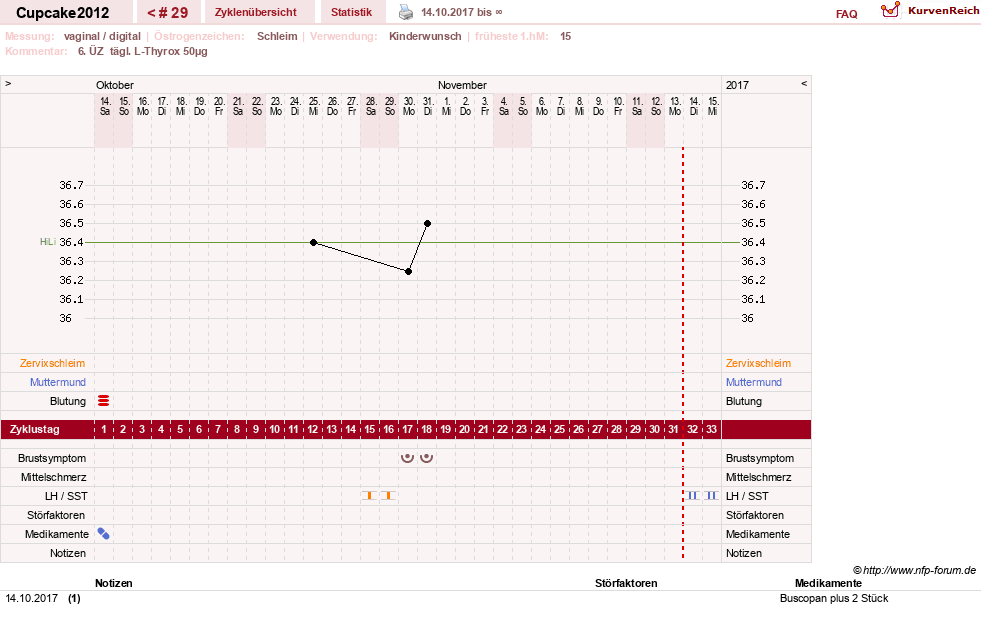Click cycle day 25 in Zyklustag row

point(559,429)
